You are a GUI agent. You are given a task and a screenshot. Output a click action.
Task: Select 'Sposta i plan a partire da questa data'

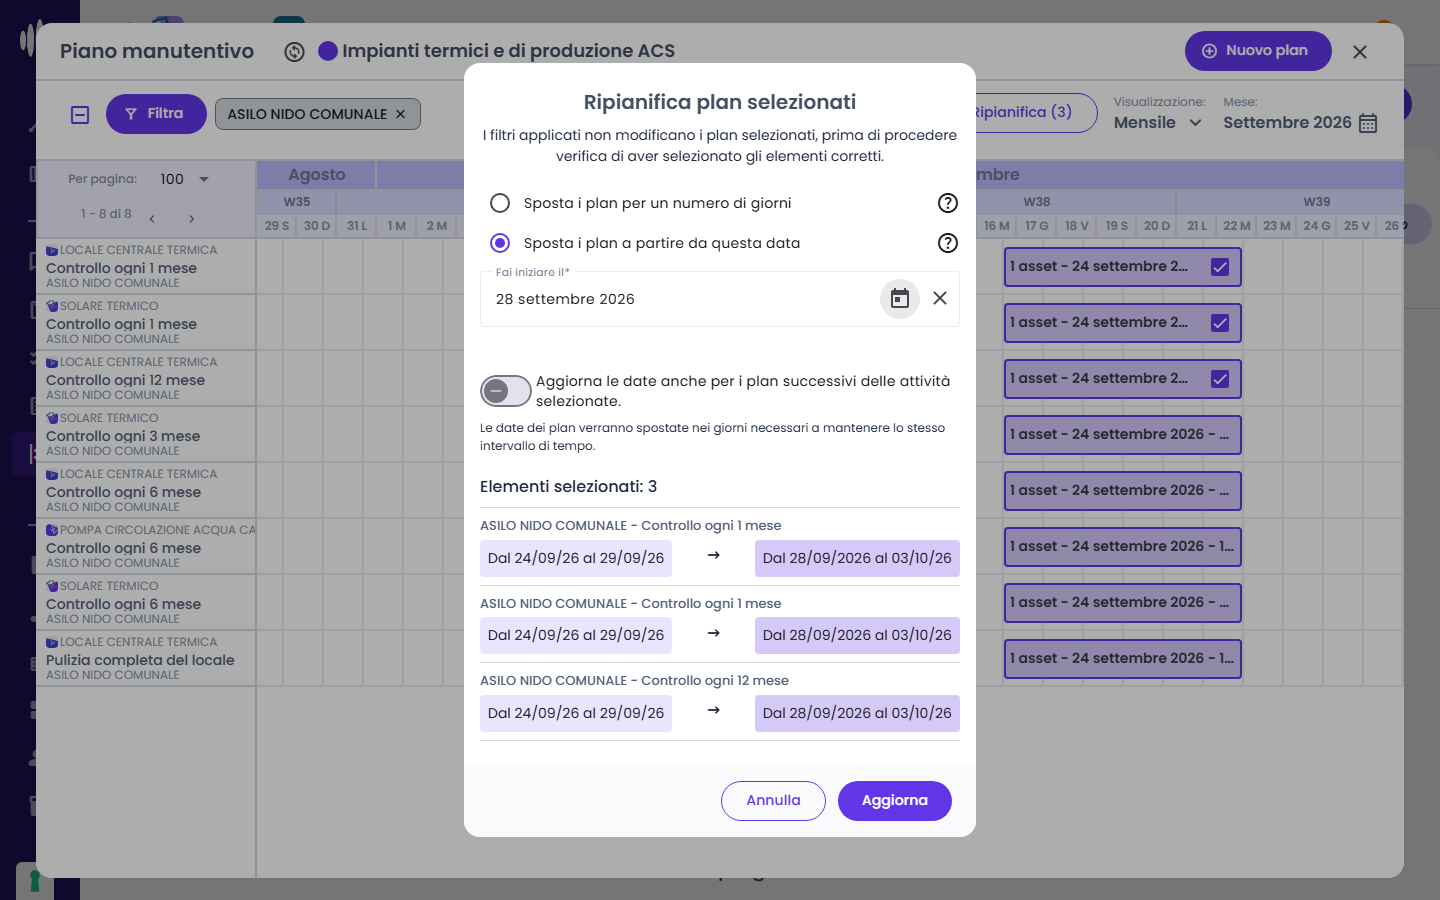pos(500,243)
